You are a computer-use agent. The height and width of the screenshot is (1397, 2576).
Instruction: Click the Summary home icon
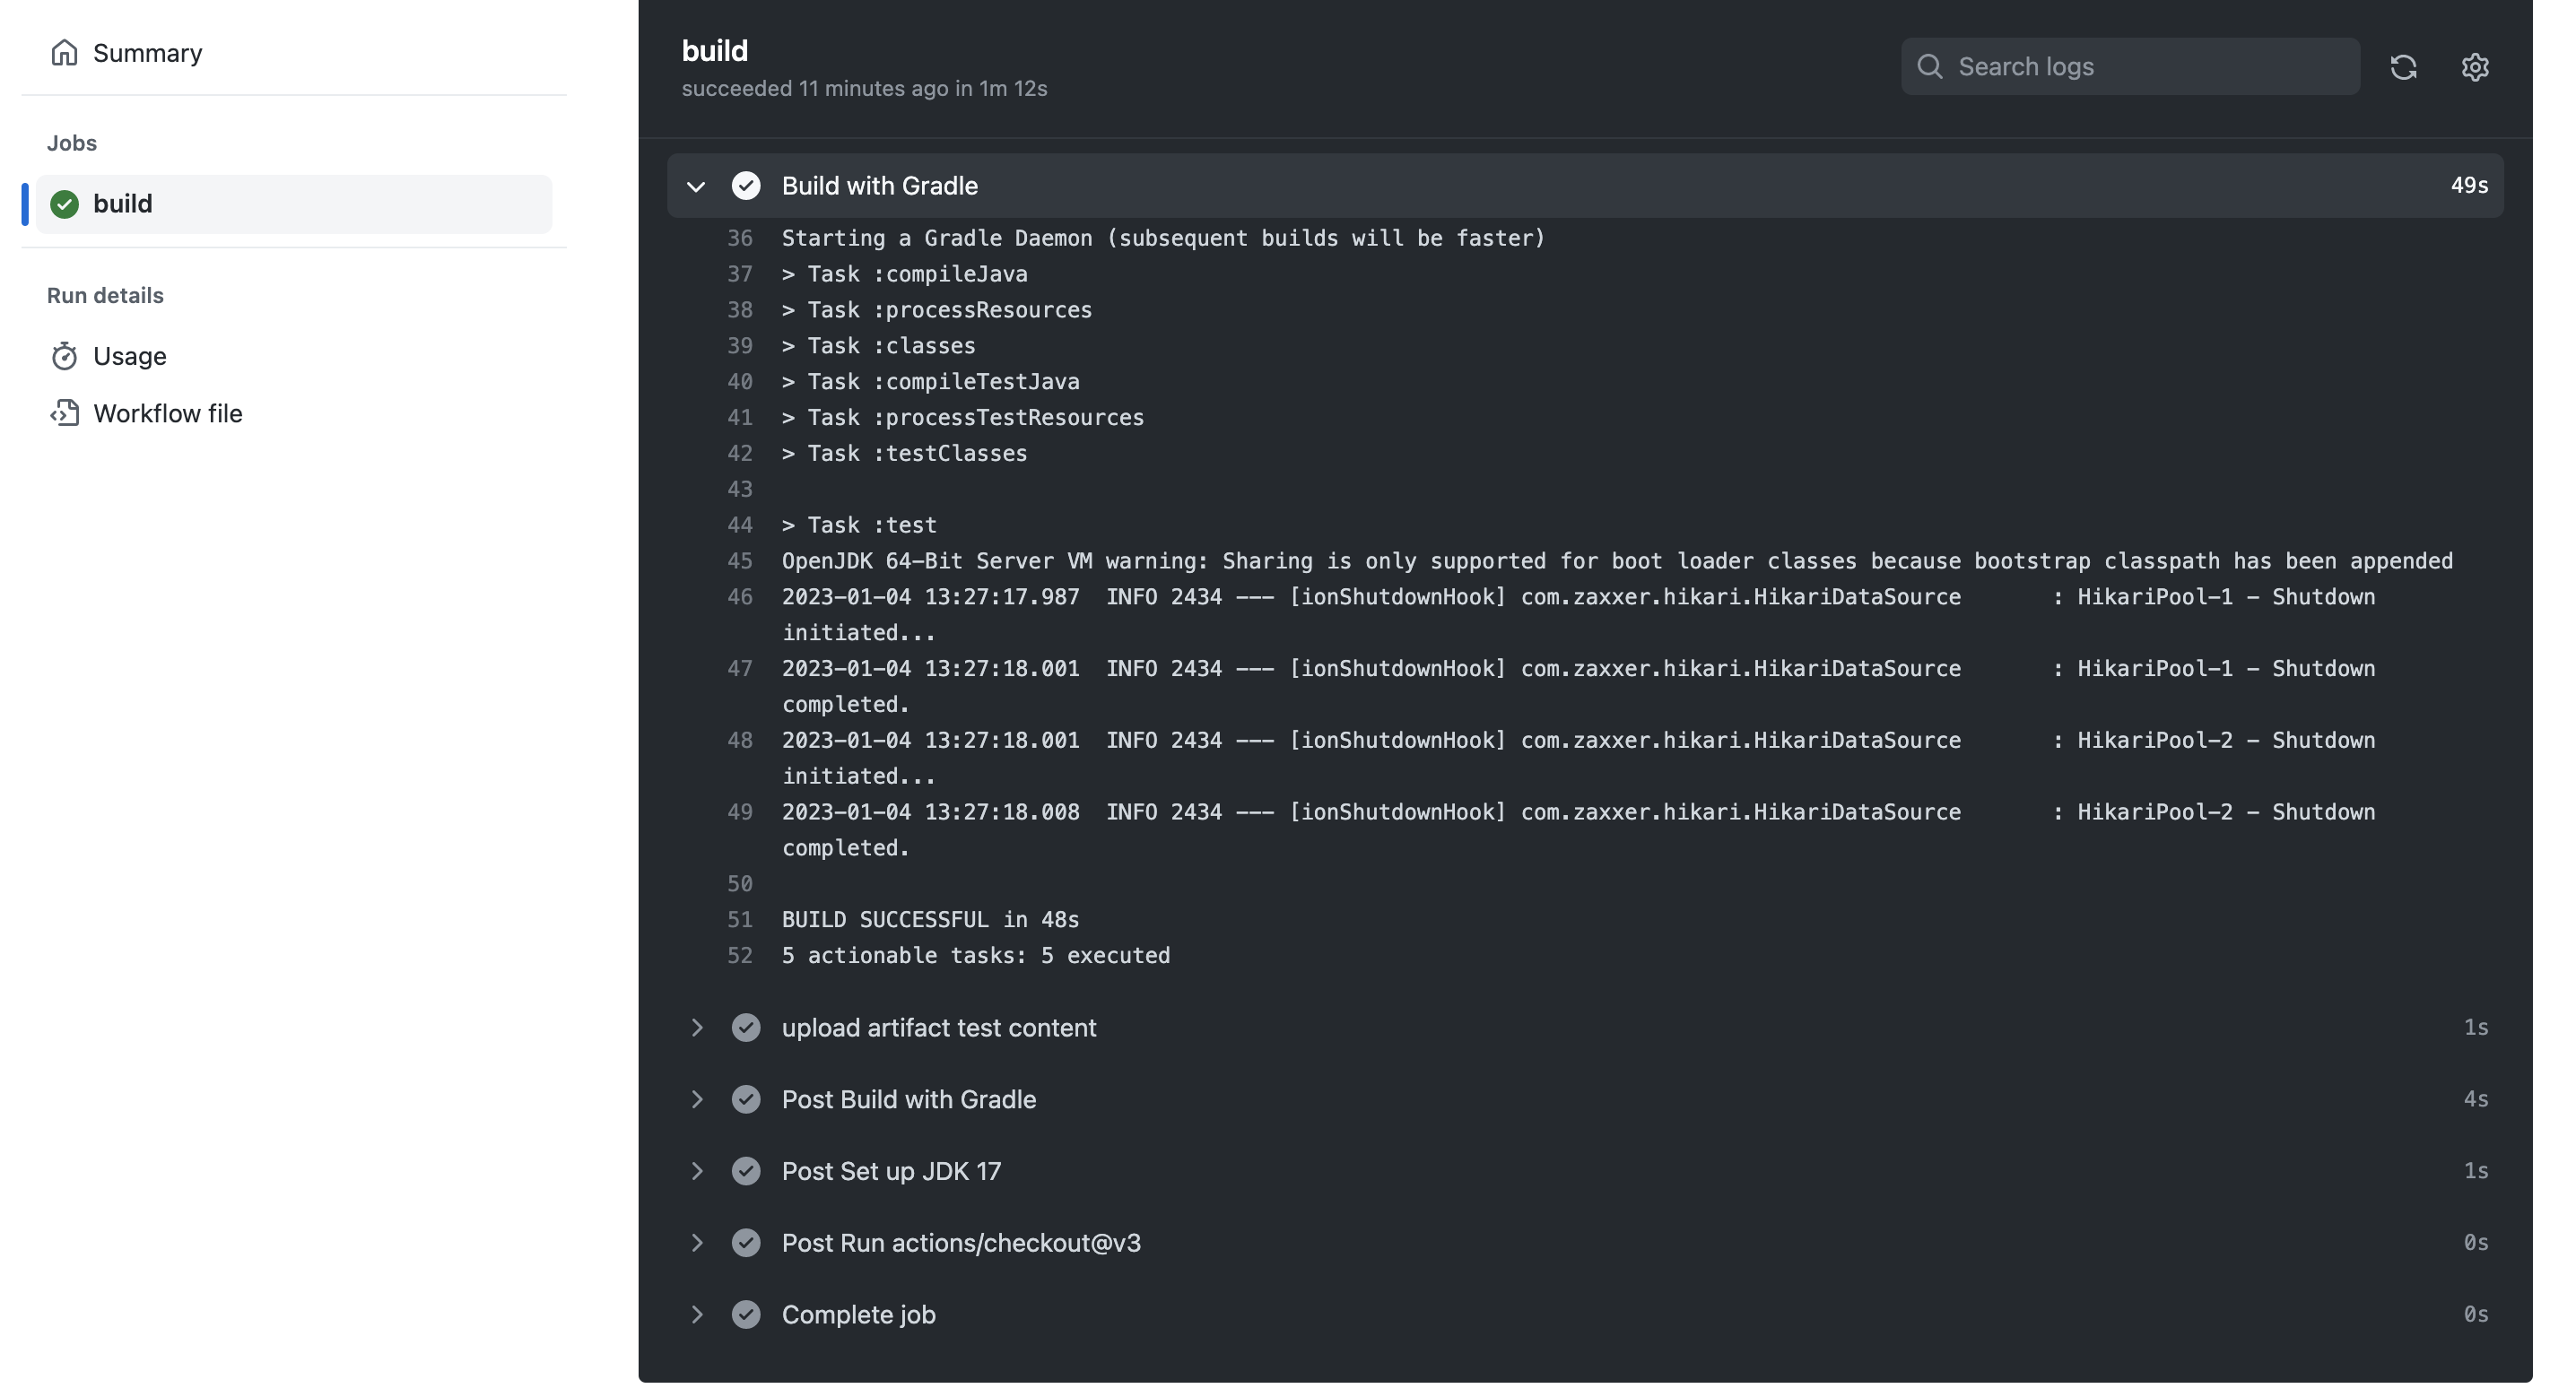pyautogui.click(x=64, y=52)
